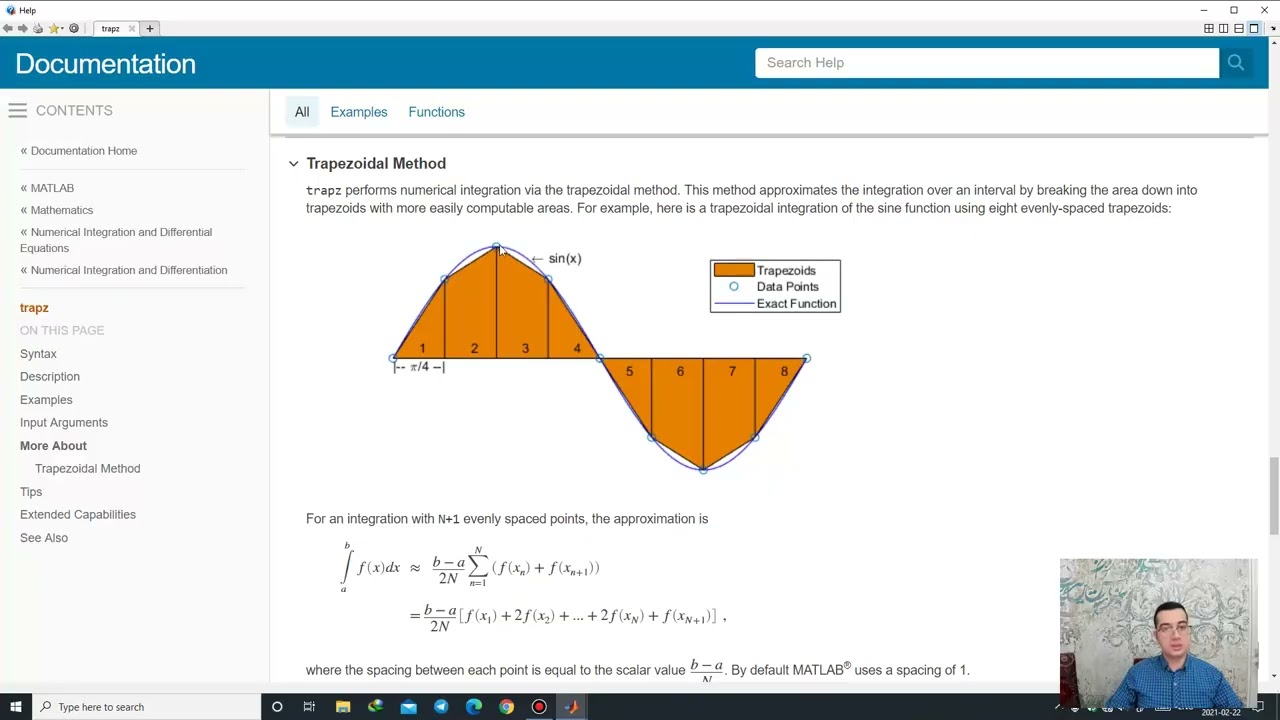Screen dimensions: 1280x720
Task: Select the trapz tab
Action: click(x=110, y=29)
